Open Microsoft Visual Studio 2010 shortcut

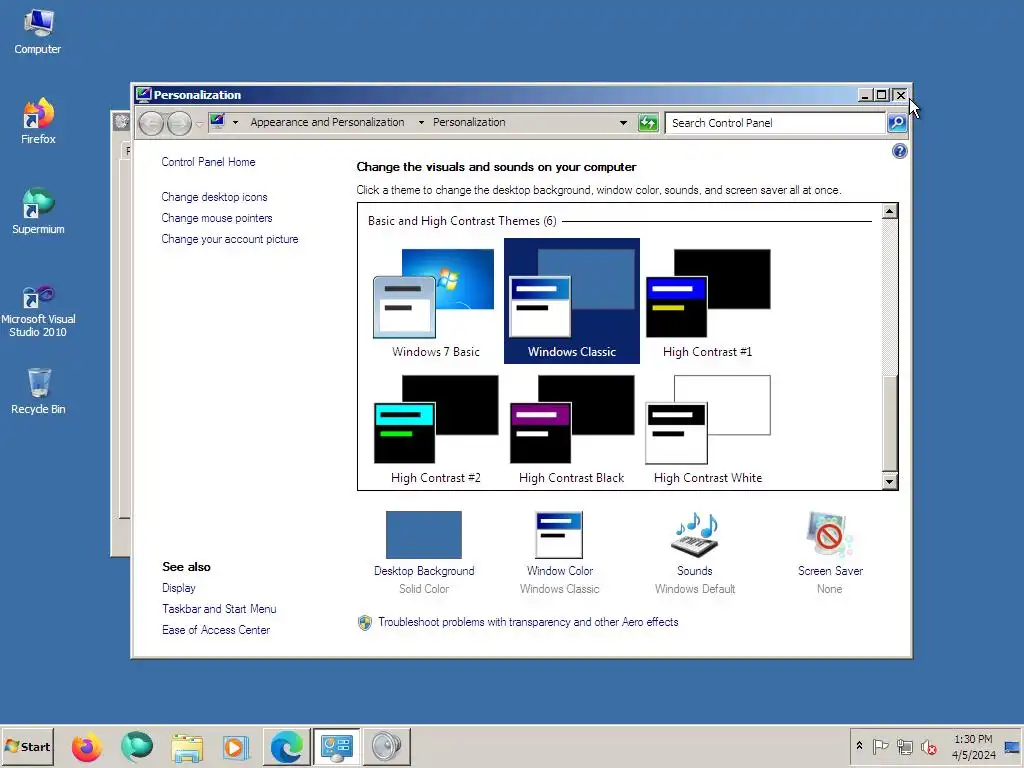click(38, 311)
